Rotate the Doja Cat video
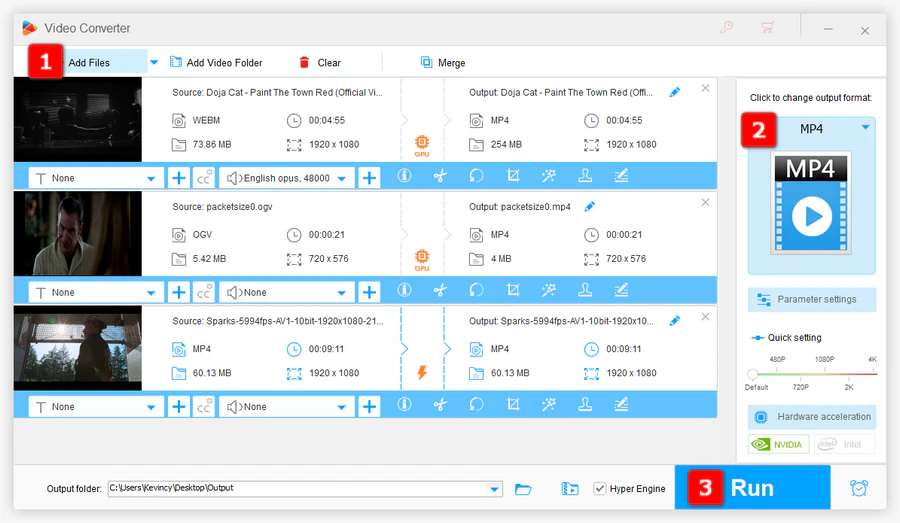Viewport: 900px width, 523px height. click(x=476, y=176)
